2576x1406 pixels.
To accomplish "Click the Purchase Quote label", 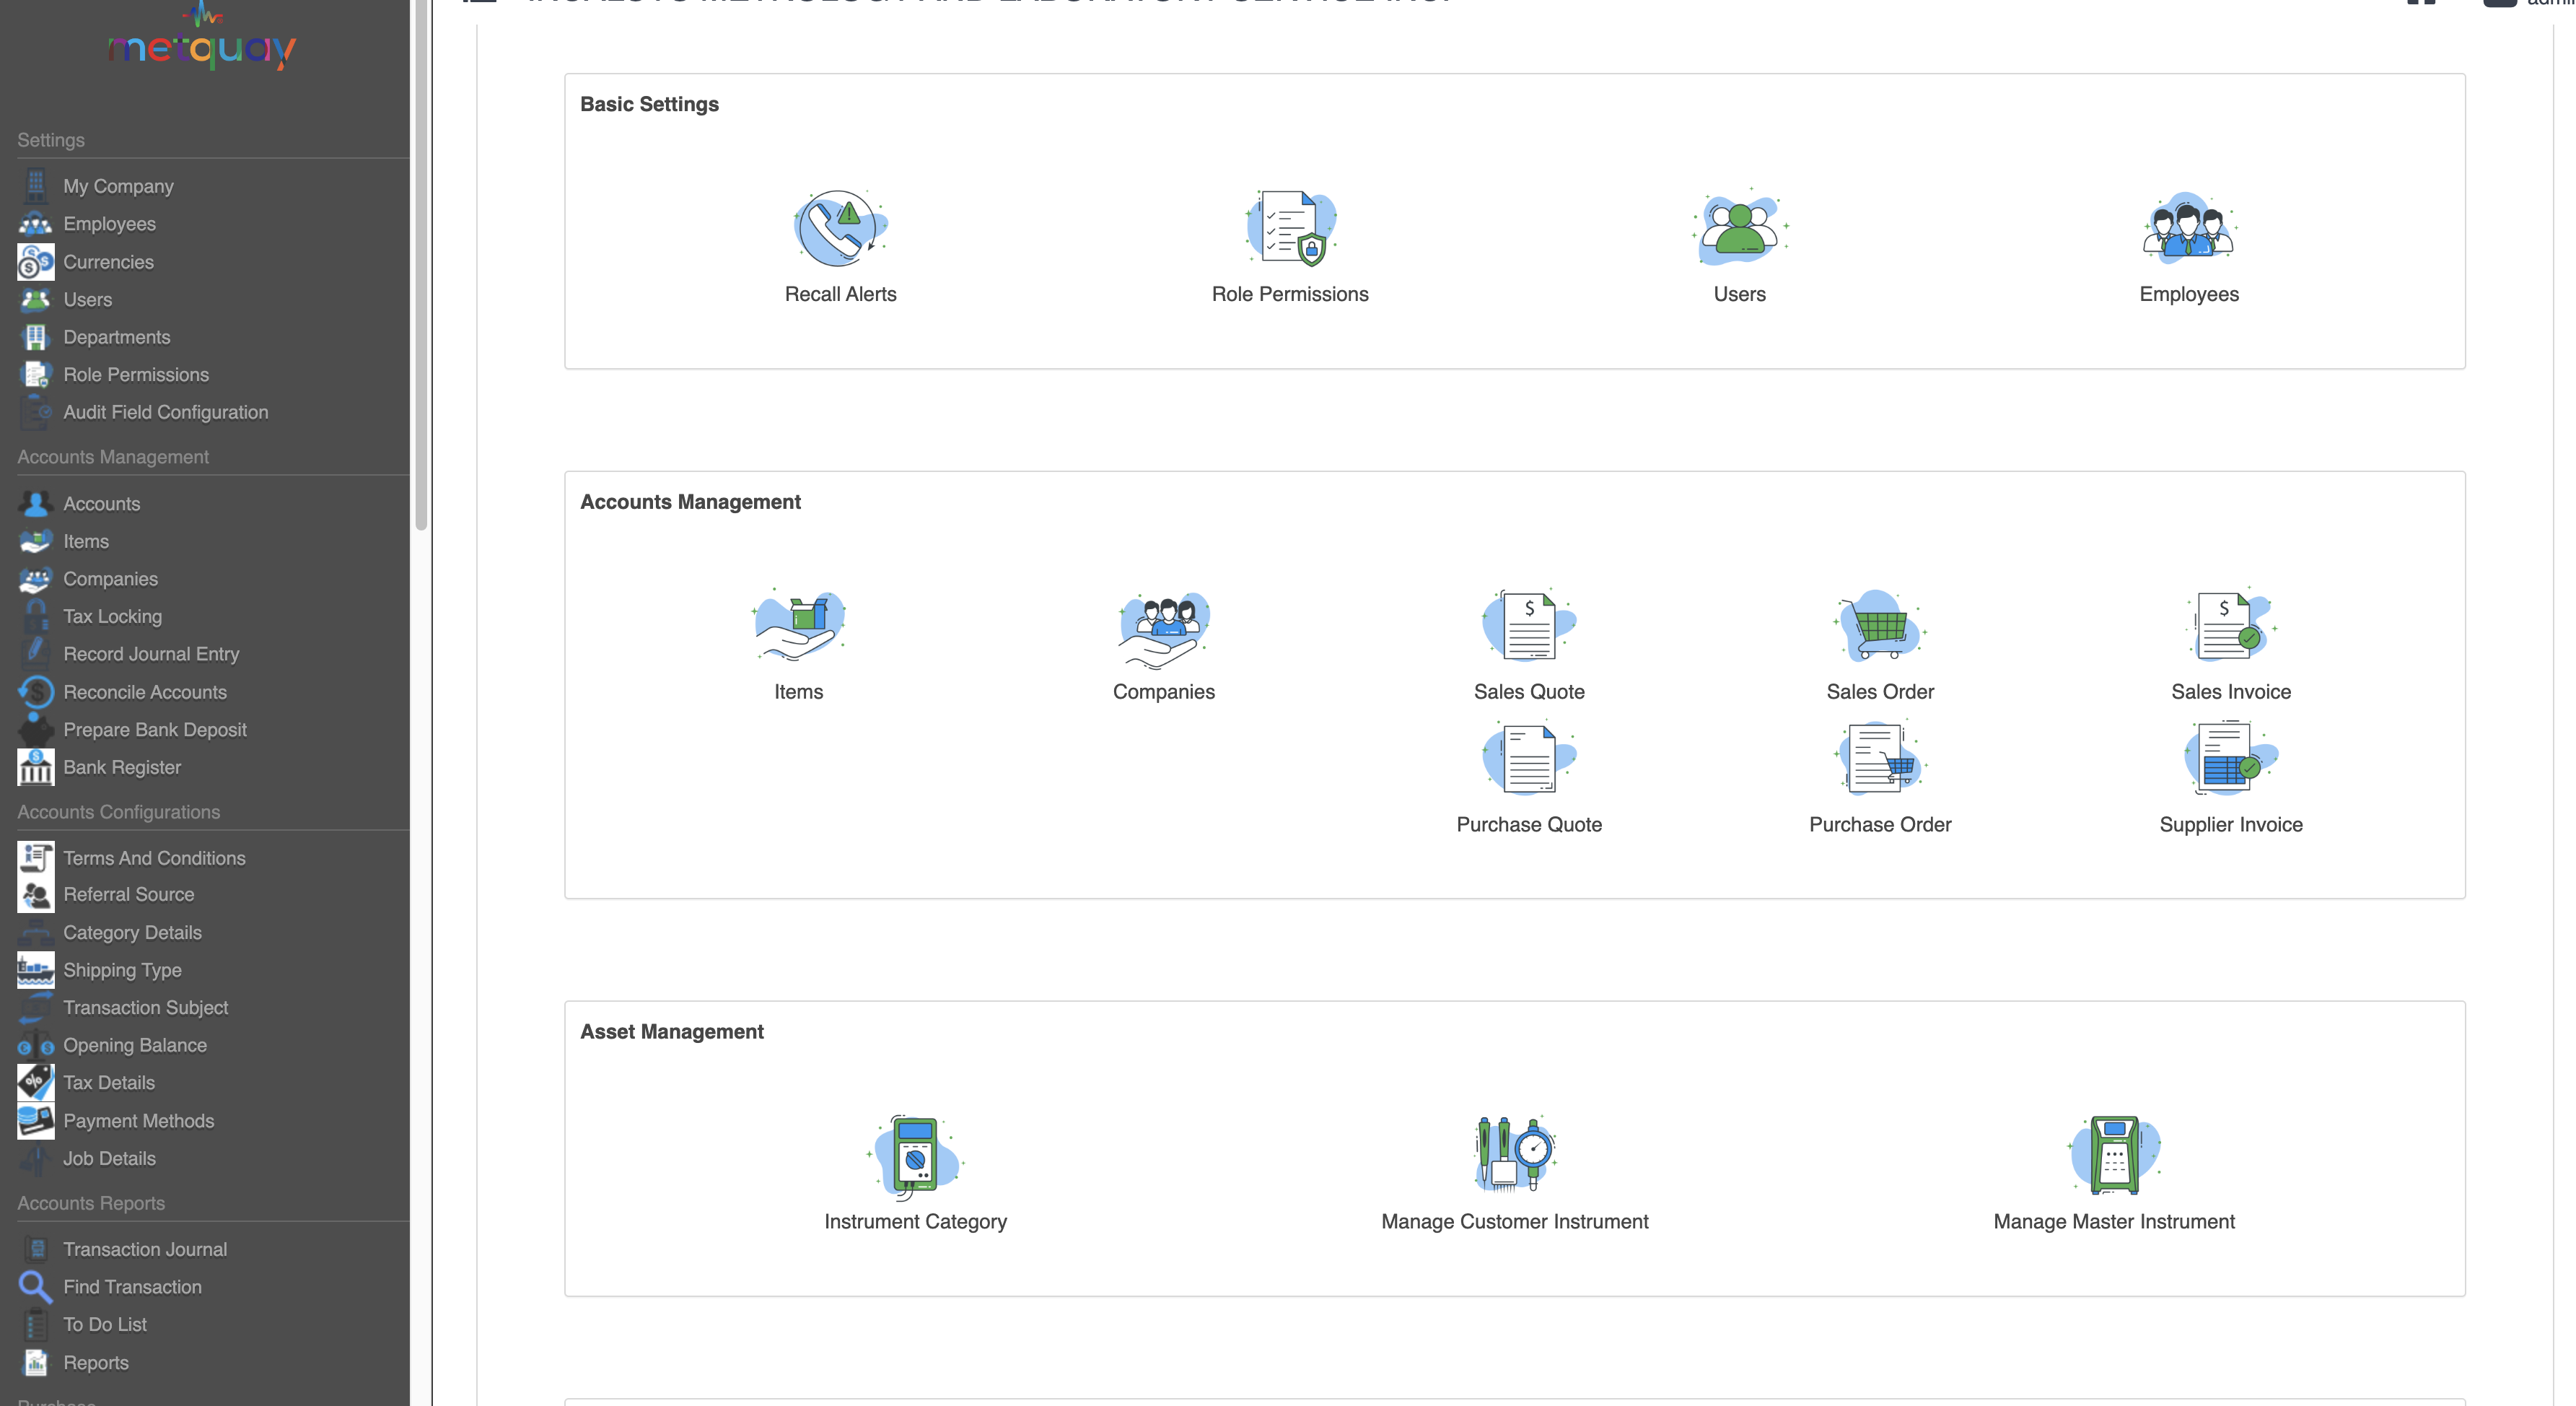I will (x=1528, y=825).
